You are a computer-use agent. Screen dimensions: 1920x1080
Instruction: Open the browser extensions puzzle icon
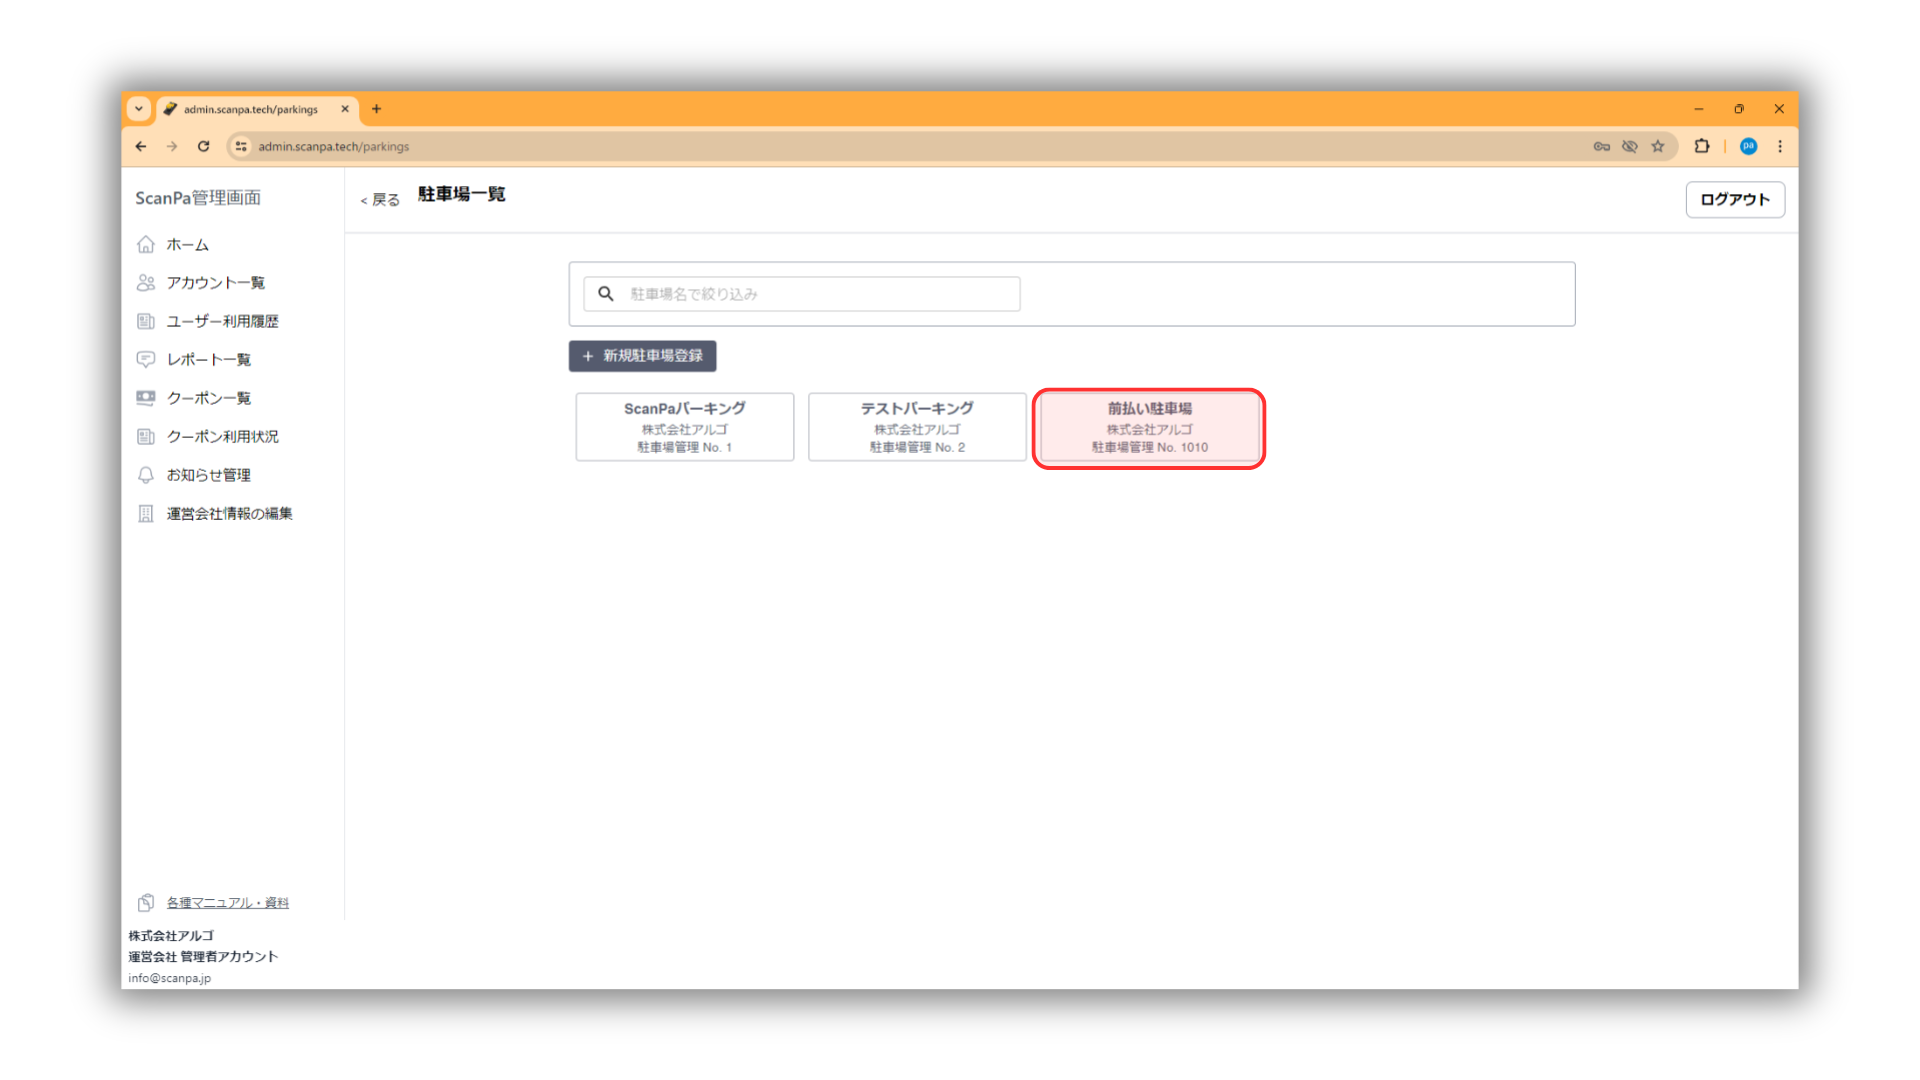click(1702, 146)
